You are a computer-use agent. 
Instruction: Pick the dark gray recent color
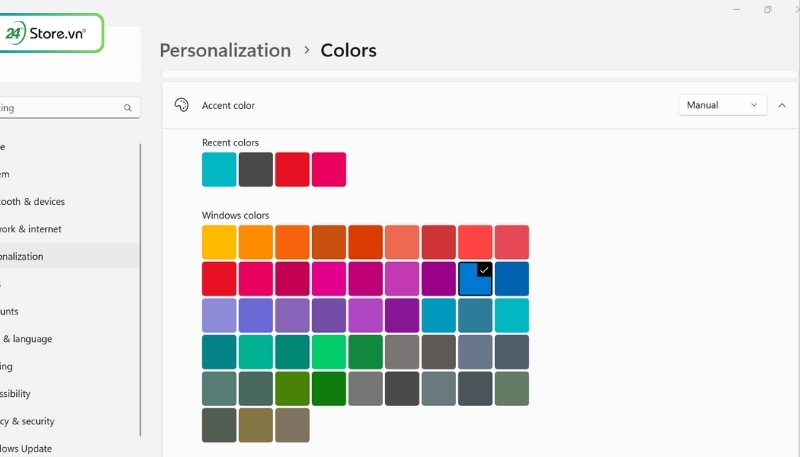click(x=256, y=169)
